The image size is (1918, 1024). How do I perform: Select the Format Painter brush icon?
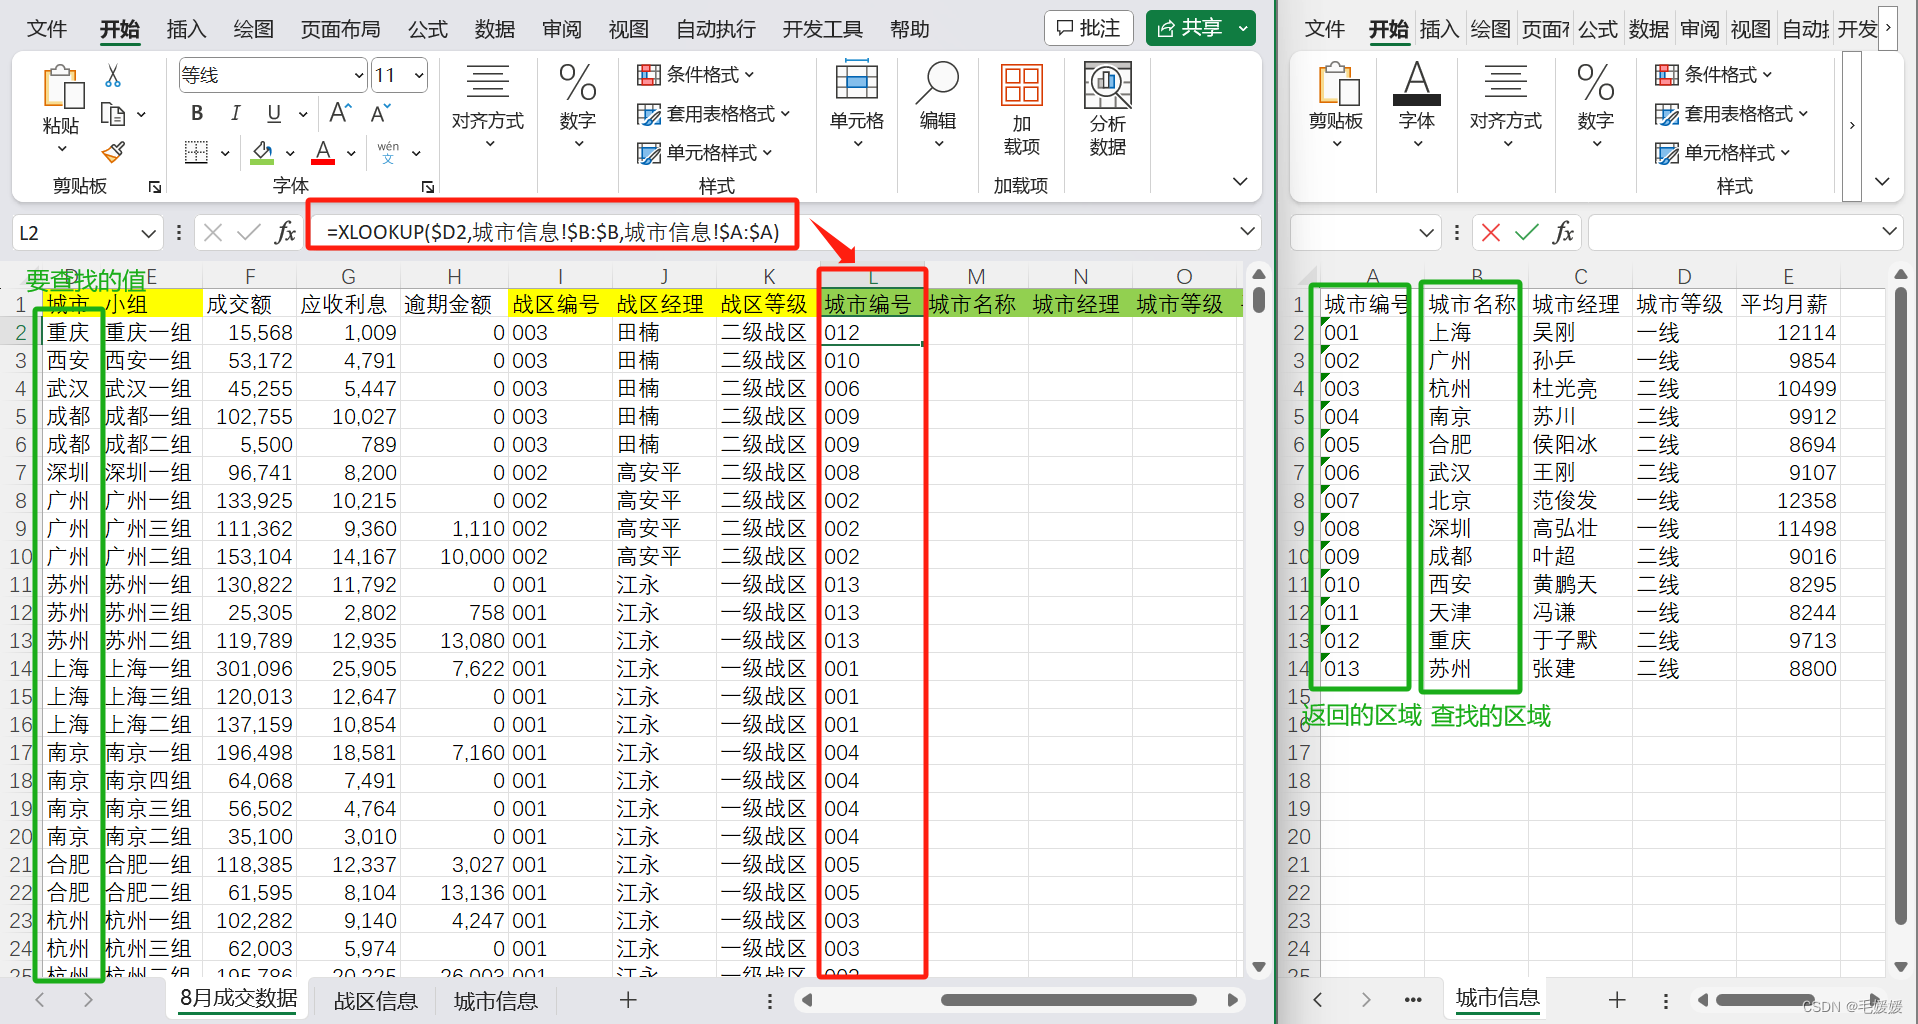(113, 152)
